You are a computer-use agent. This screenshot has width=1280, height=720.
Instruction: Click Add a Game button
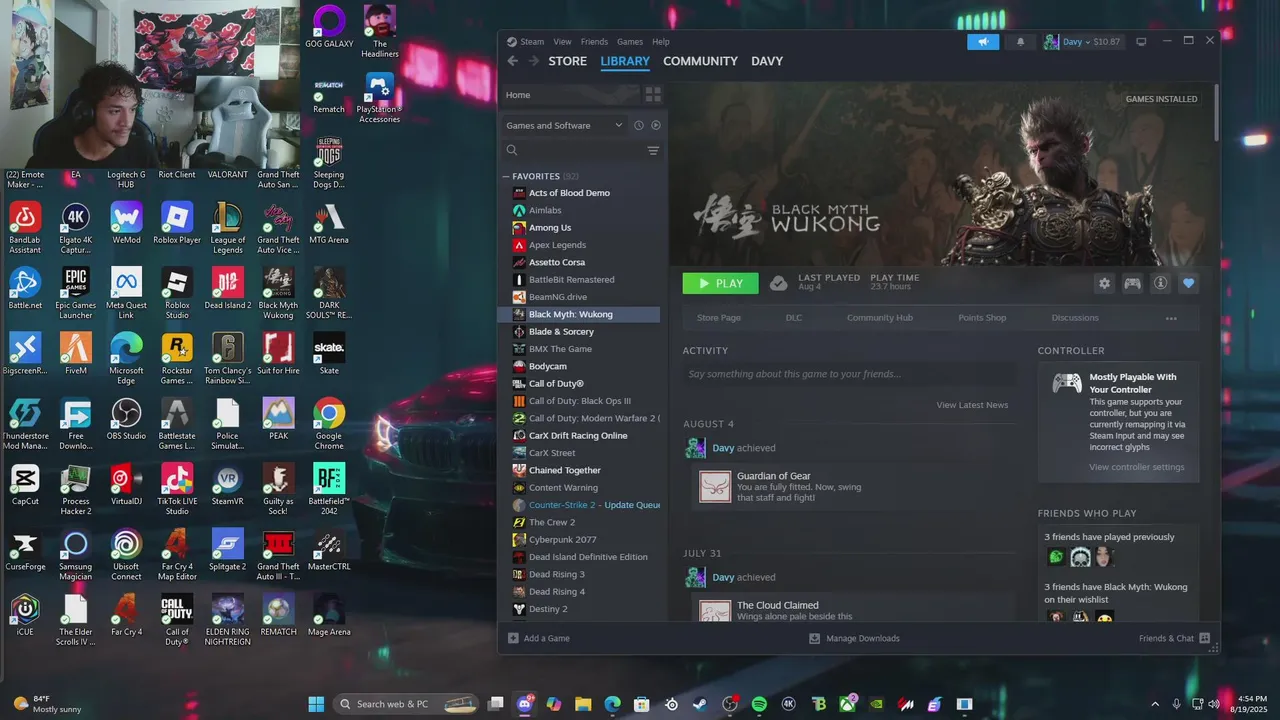(x=539, y=638)
